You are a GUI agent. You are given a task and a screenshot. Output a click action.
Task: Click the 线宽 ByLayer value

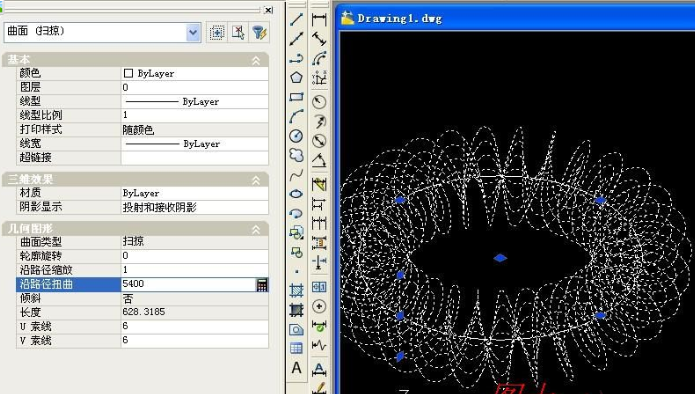click(195, 144)
